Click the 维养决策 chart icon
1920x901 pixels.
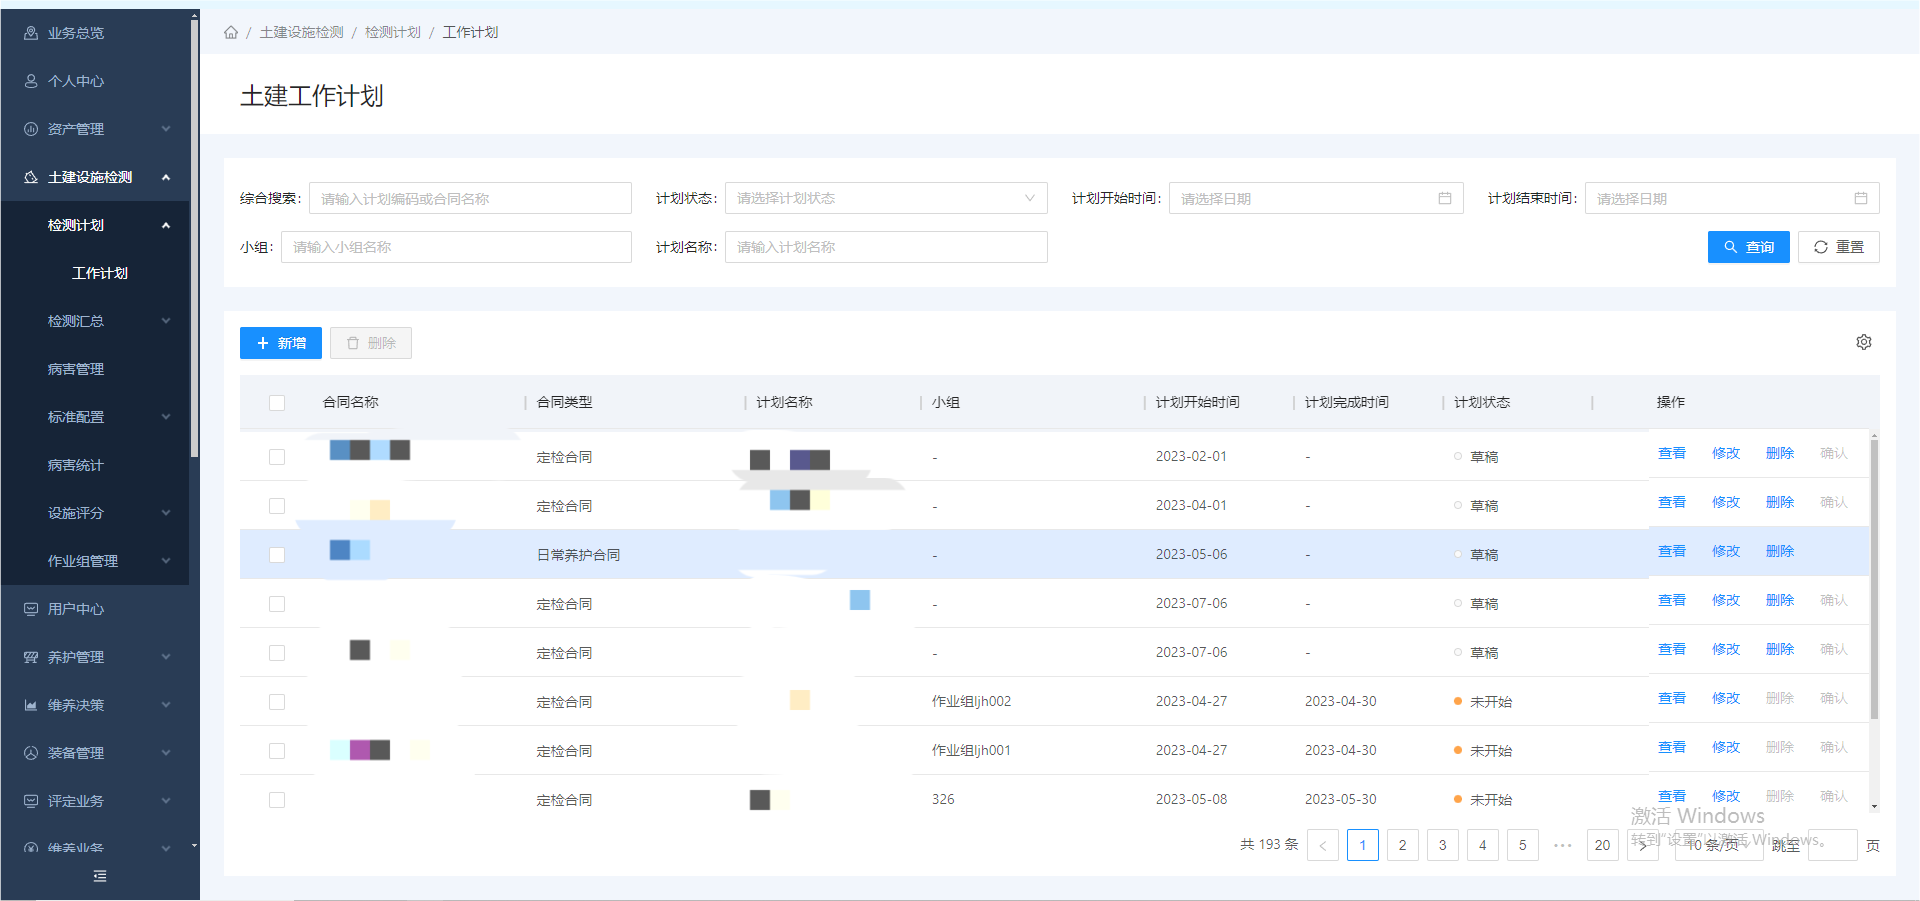point(31,705)
